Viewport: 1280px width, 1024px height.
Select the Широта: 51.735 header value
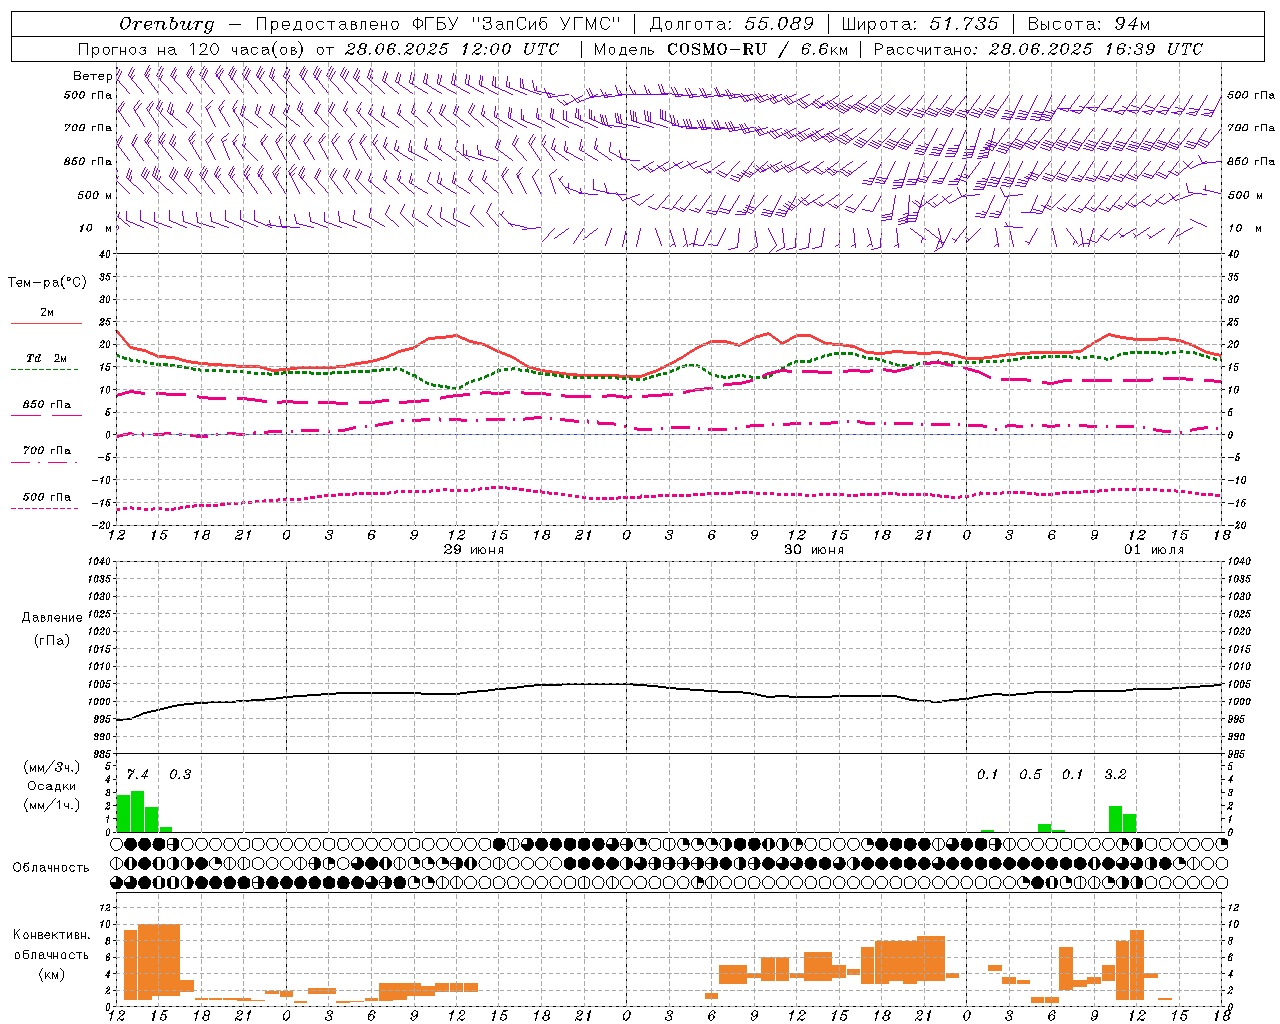point(920,24)
